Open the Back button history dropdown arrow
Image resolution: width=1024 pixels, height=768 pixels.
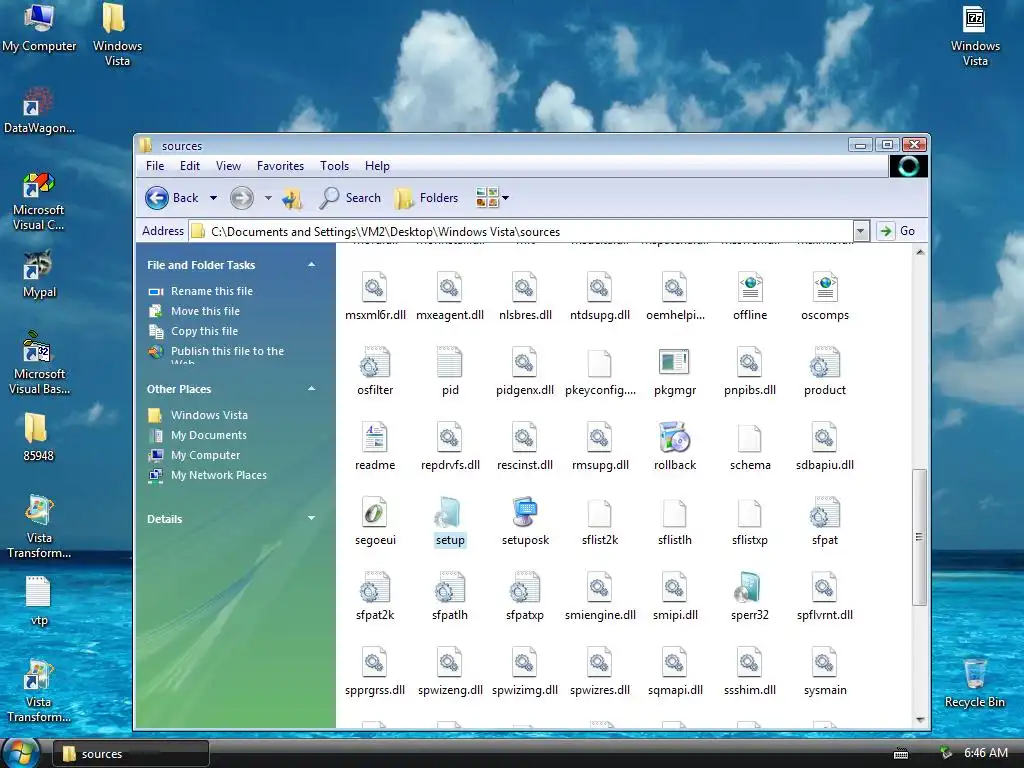click(x=213, y=198)
